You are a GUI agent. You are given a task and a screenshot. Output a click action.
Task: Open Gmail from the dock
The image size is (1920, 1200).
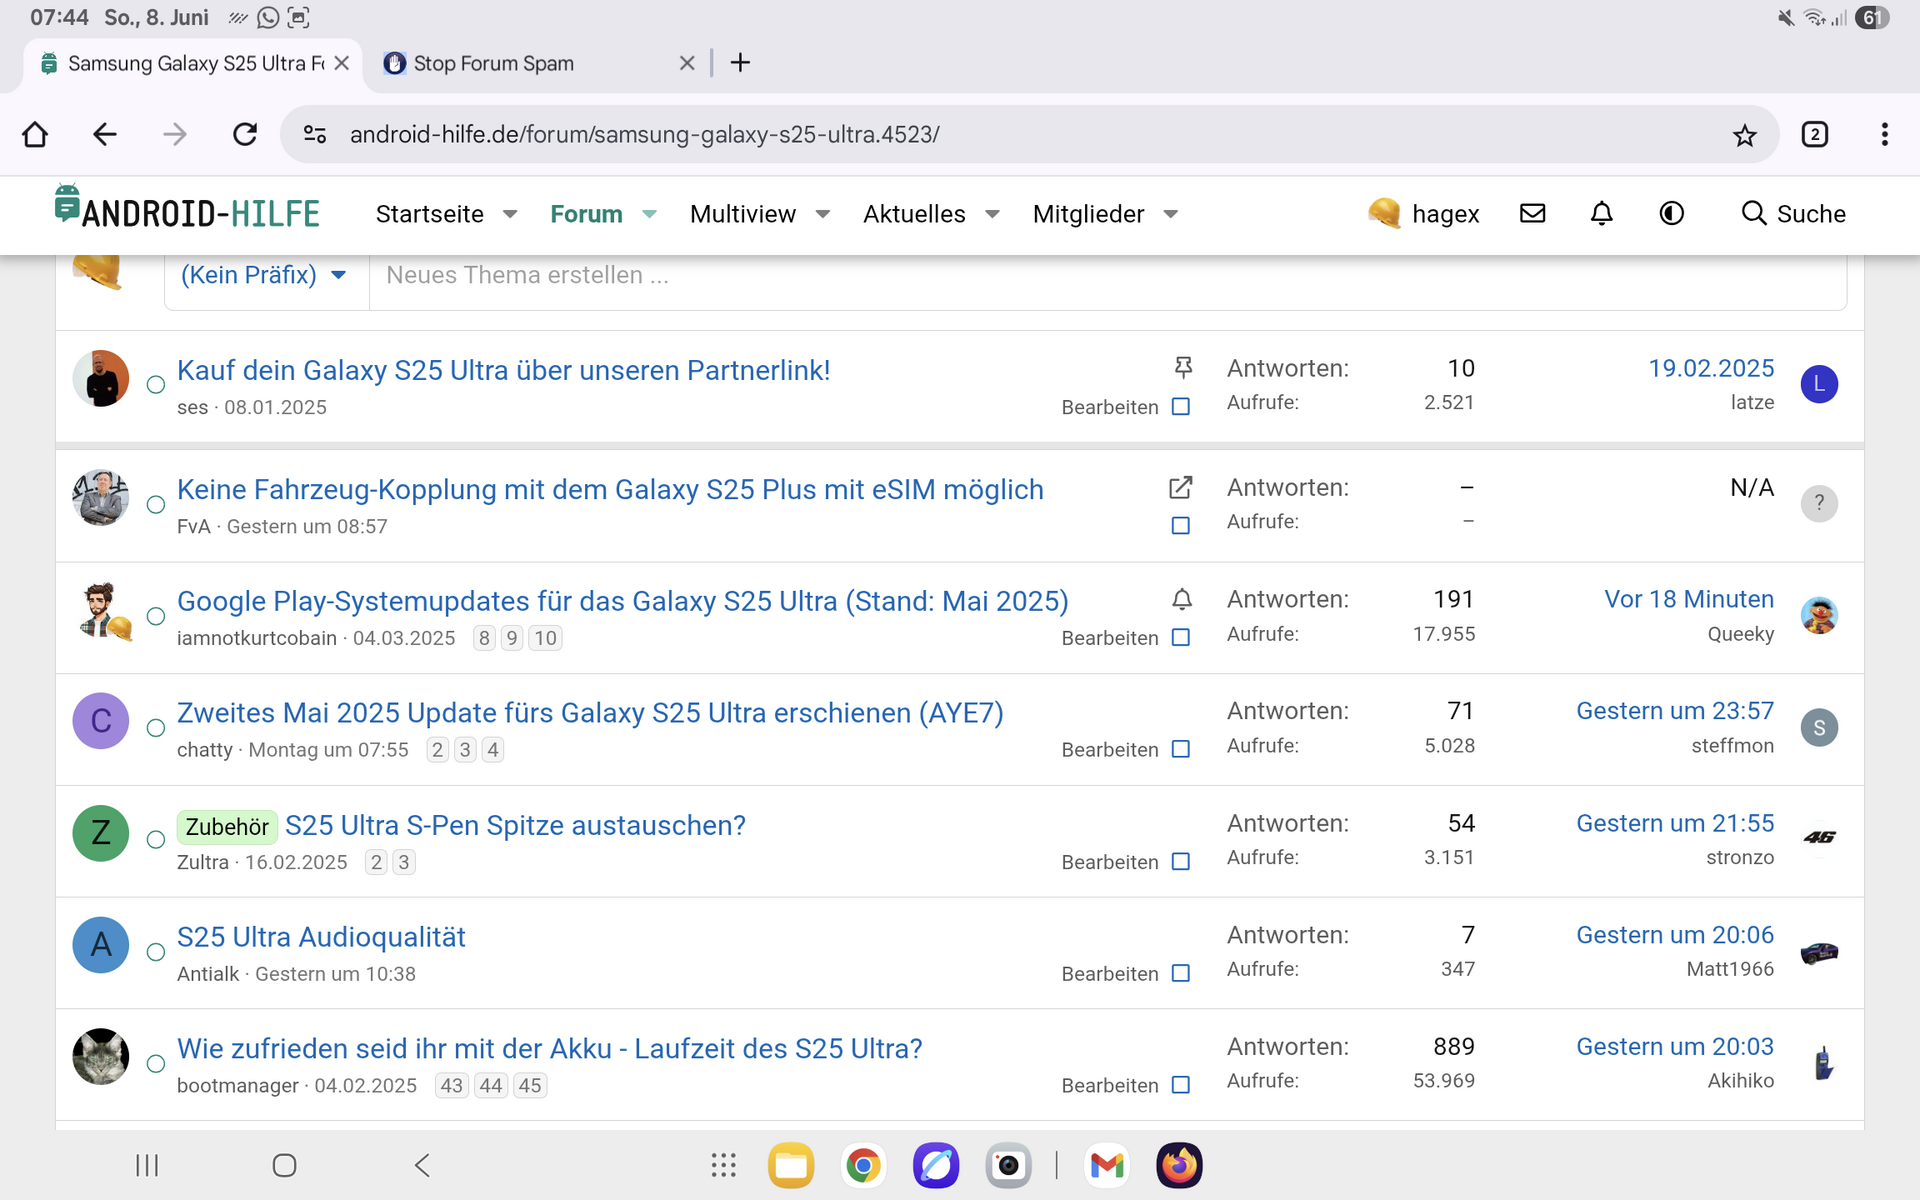[x=1107, y=1165]
